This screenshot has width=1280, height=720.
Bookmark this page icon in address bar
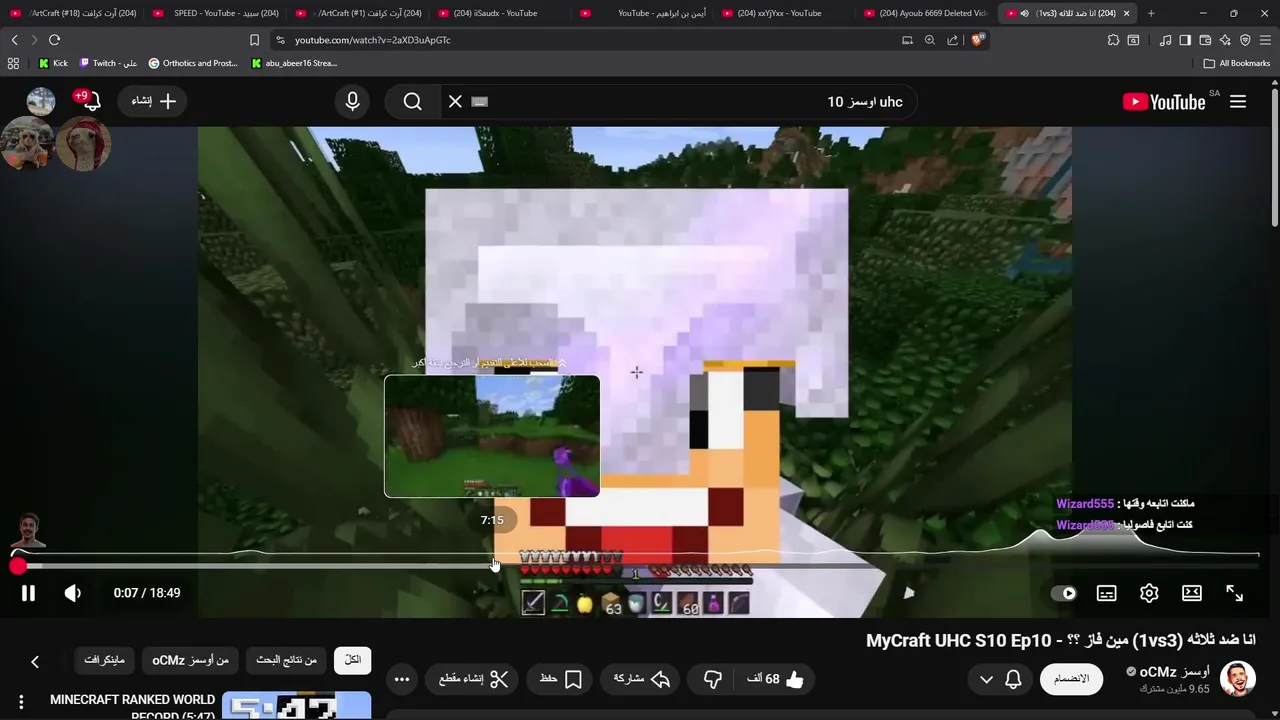click(254, 40)
